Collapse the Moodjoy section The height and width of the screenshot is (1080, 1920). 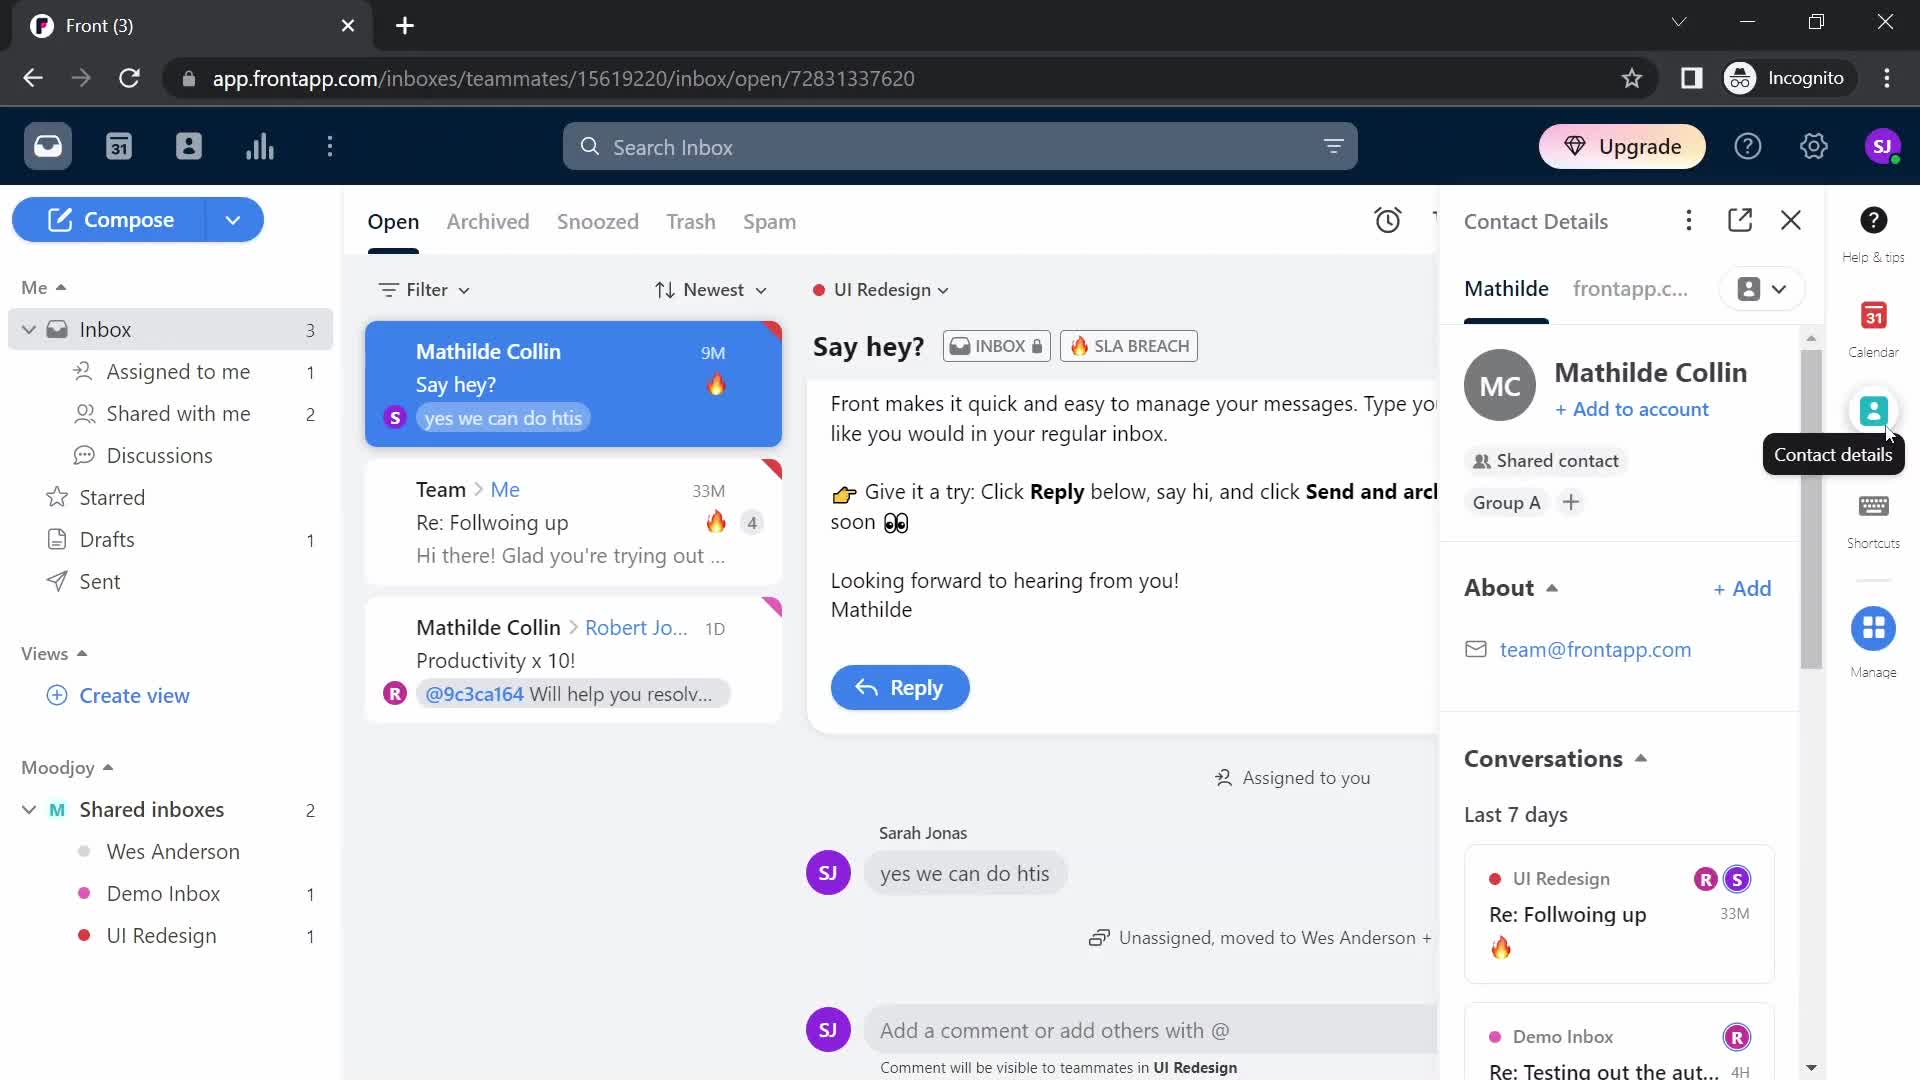tap(67, 768)
